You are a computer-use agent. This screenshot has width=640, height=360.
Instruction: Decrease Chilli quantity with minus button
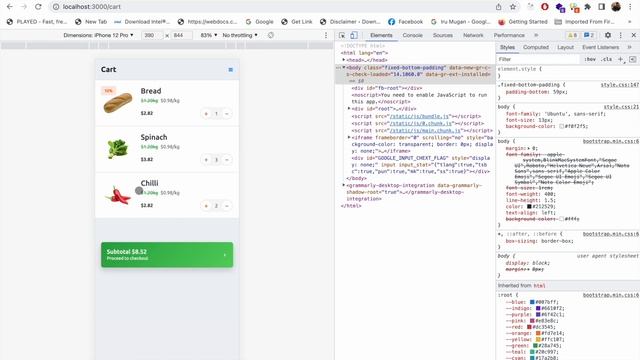coord(227,206)
